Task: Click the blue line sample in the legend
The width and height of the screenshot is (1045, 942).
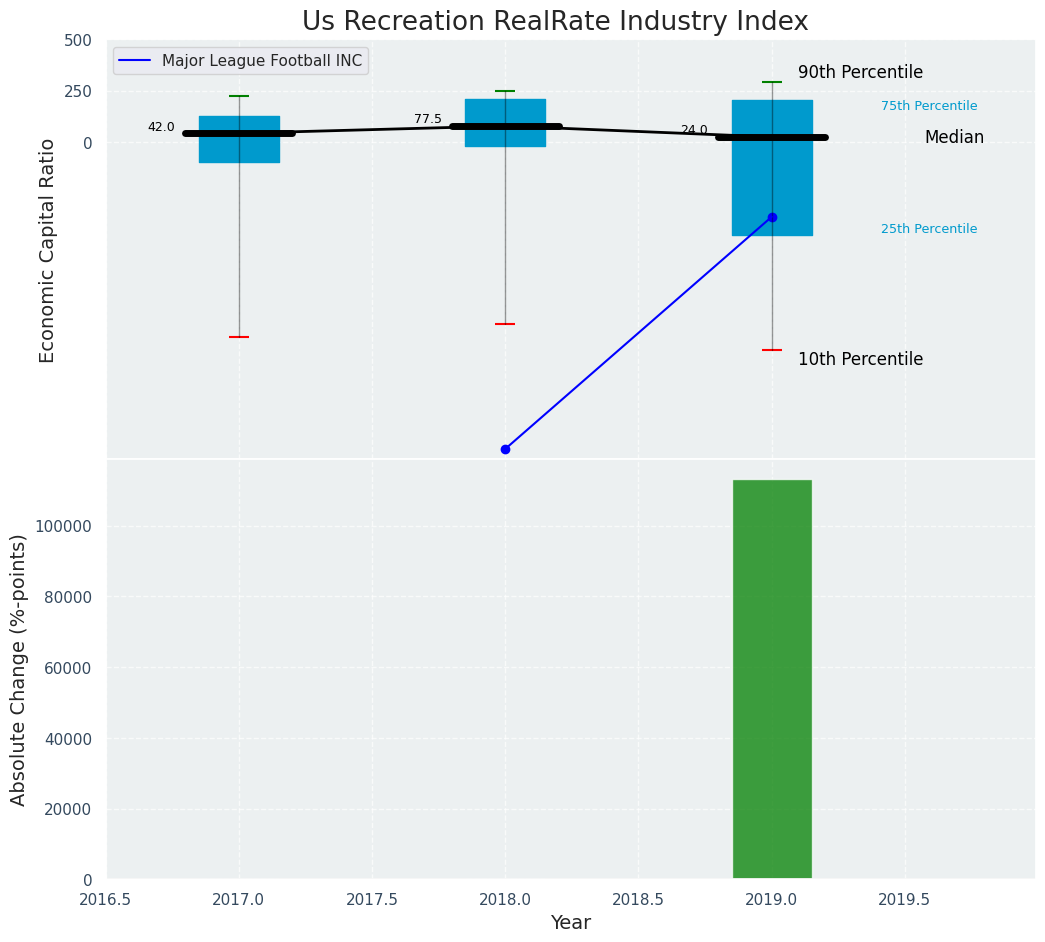Action: coord(134,61)
